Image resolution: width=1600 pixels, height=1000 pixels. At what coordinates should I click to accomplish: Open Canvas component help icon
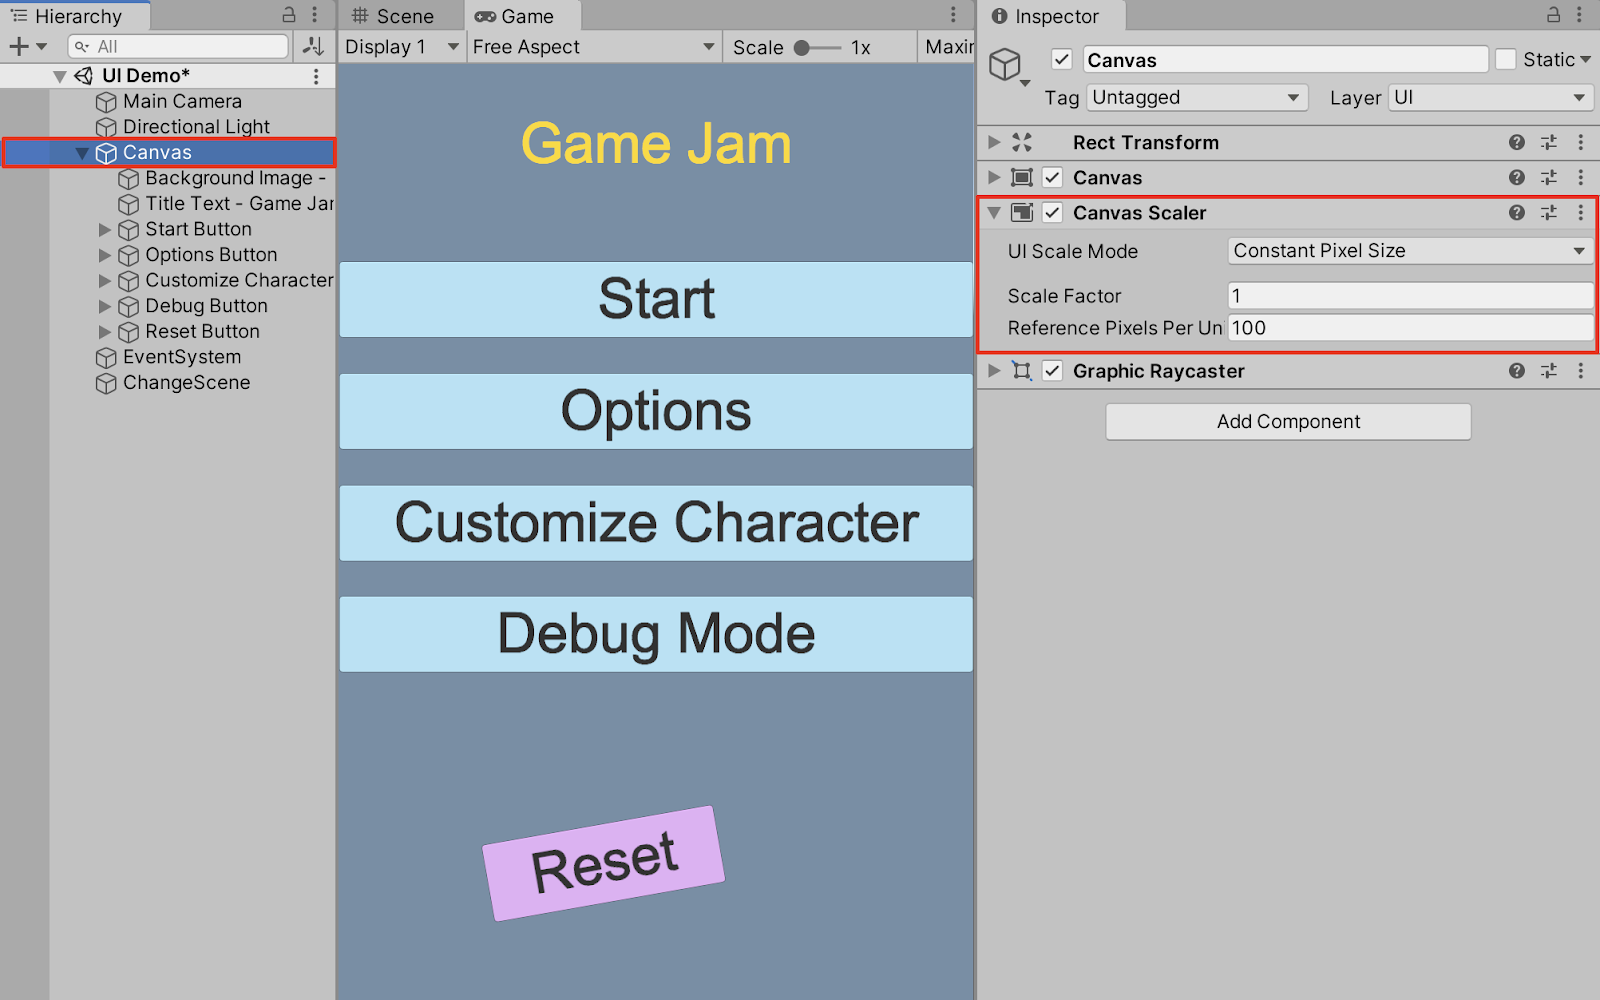coord(1517,178)
